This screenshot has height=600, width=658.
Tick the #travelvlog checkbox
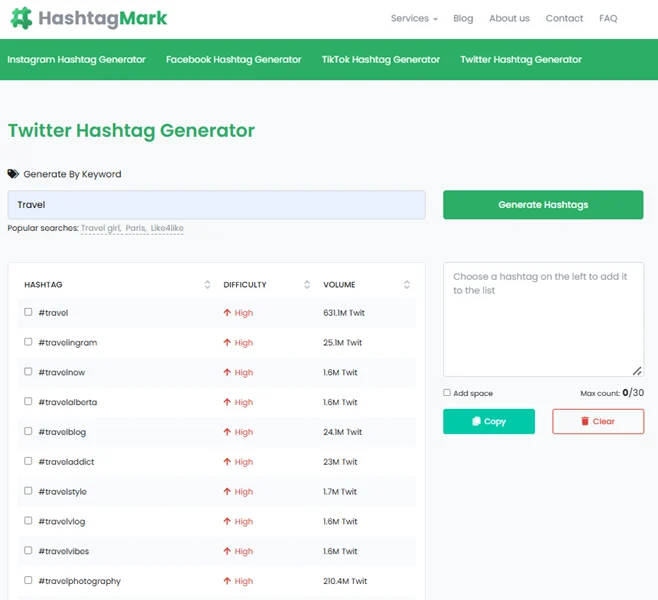tap(28, 520)
